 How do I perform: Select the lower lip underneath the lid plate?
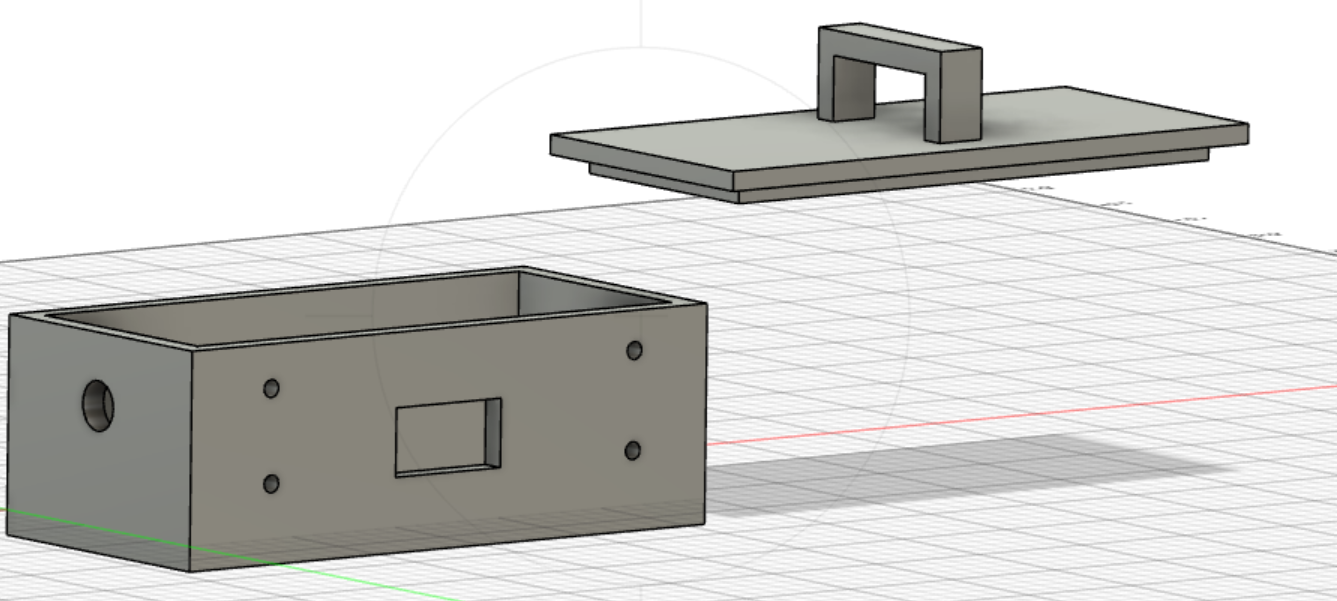(900, 176)
